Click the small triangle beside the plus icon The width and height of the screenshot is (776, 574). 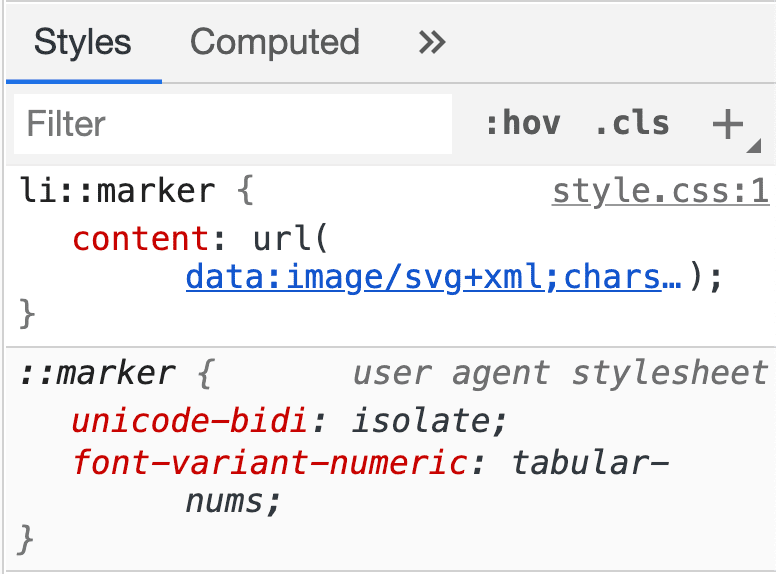coord(753,146)
